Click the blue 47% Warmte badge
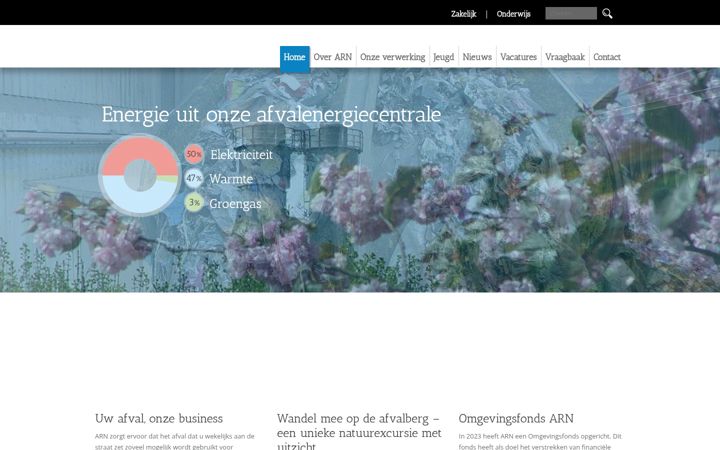 (x=194, y=178)
